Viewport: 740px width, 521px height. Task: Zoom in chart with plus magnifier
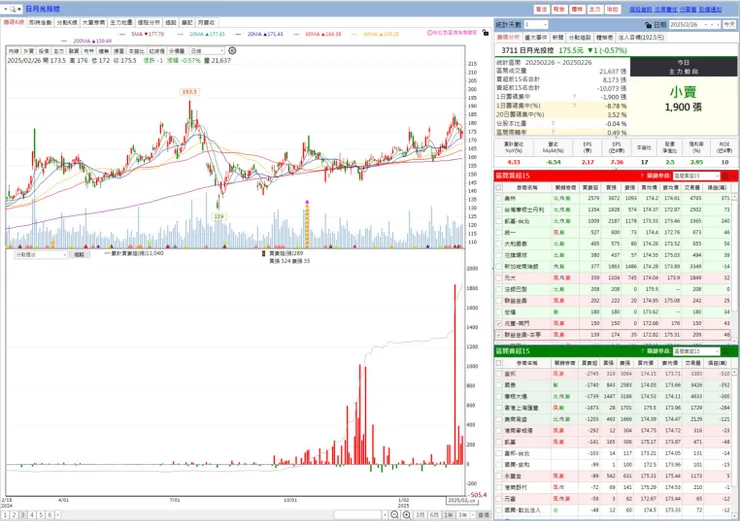pyautogui.click(x=406, y=515)
